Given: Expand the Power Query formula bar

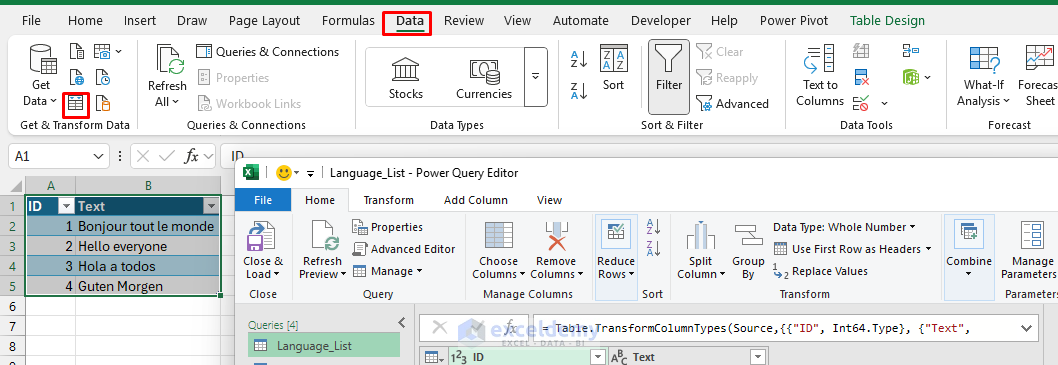Looking at the screenshot, I should coord(1027,328).
